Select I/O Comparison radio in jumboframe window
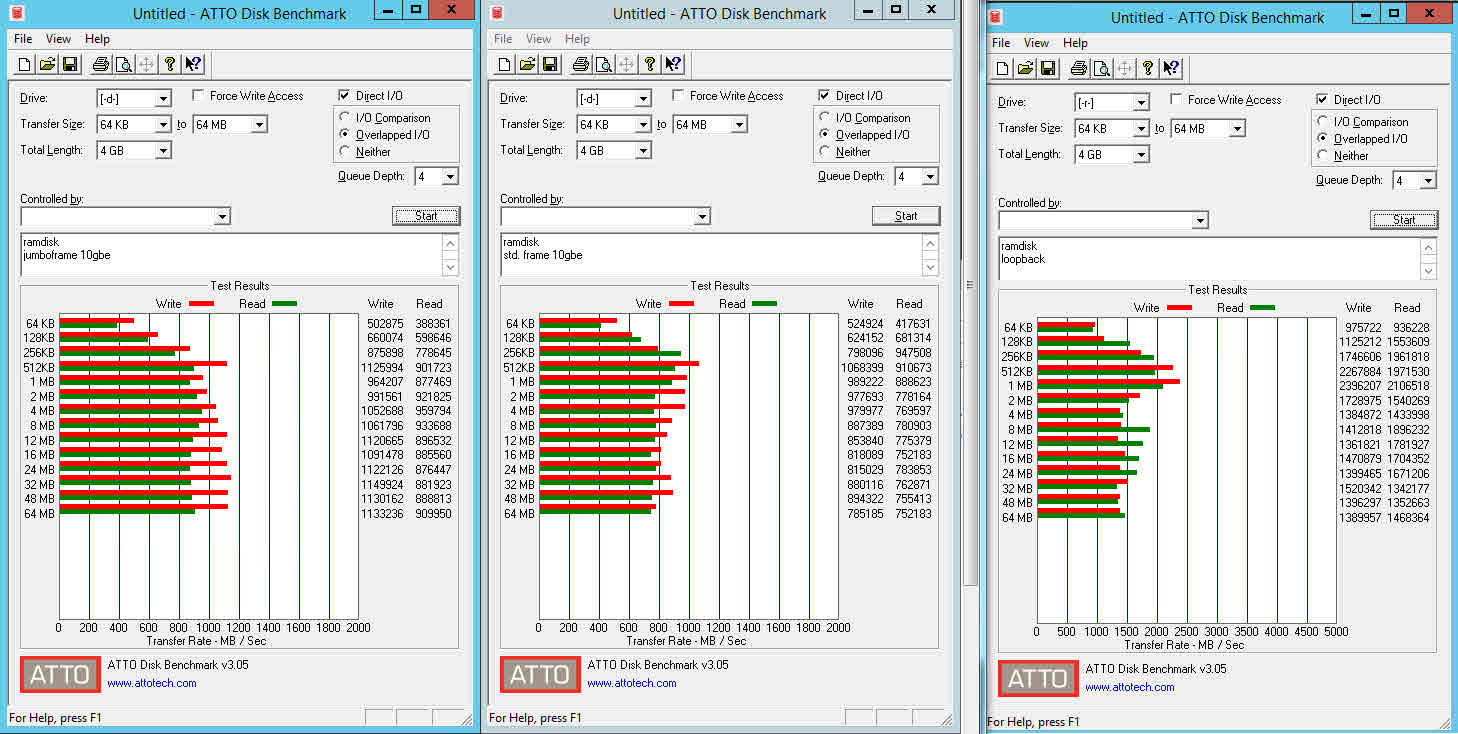The image size is (1458, 734). (346, 118)
